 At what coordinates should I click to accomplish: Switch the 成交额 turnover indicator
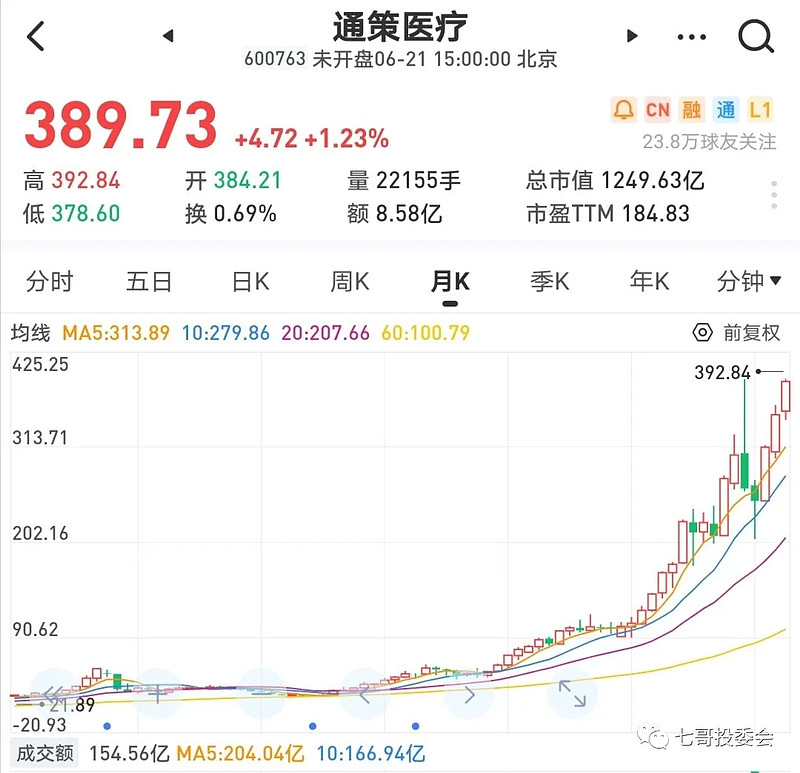coord(45,753)
